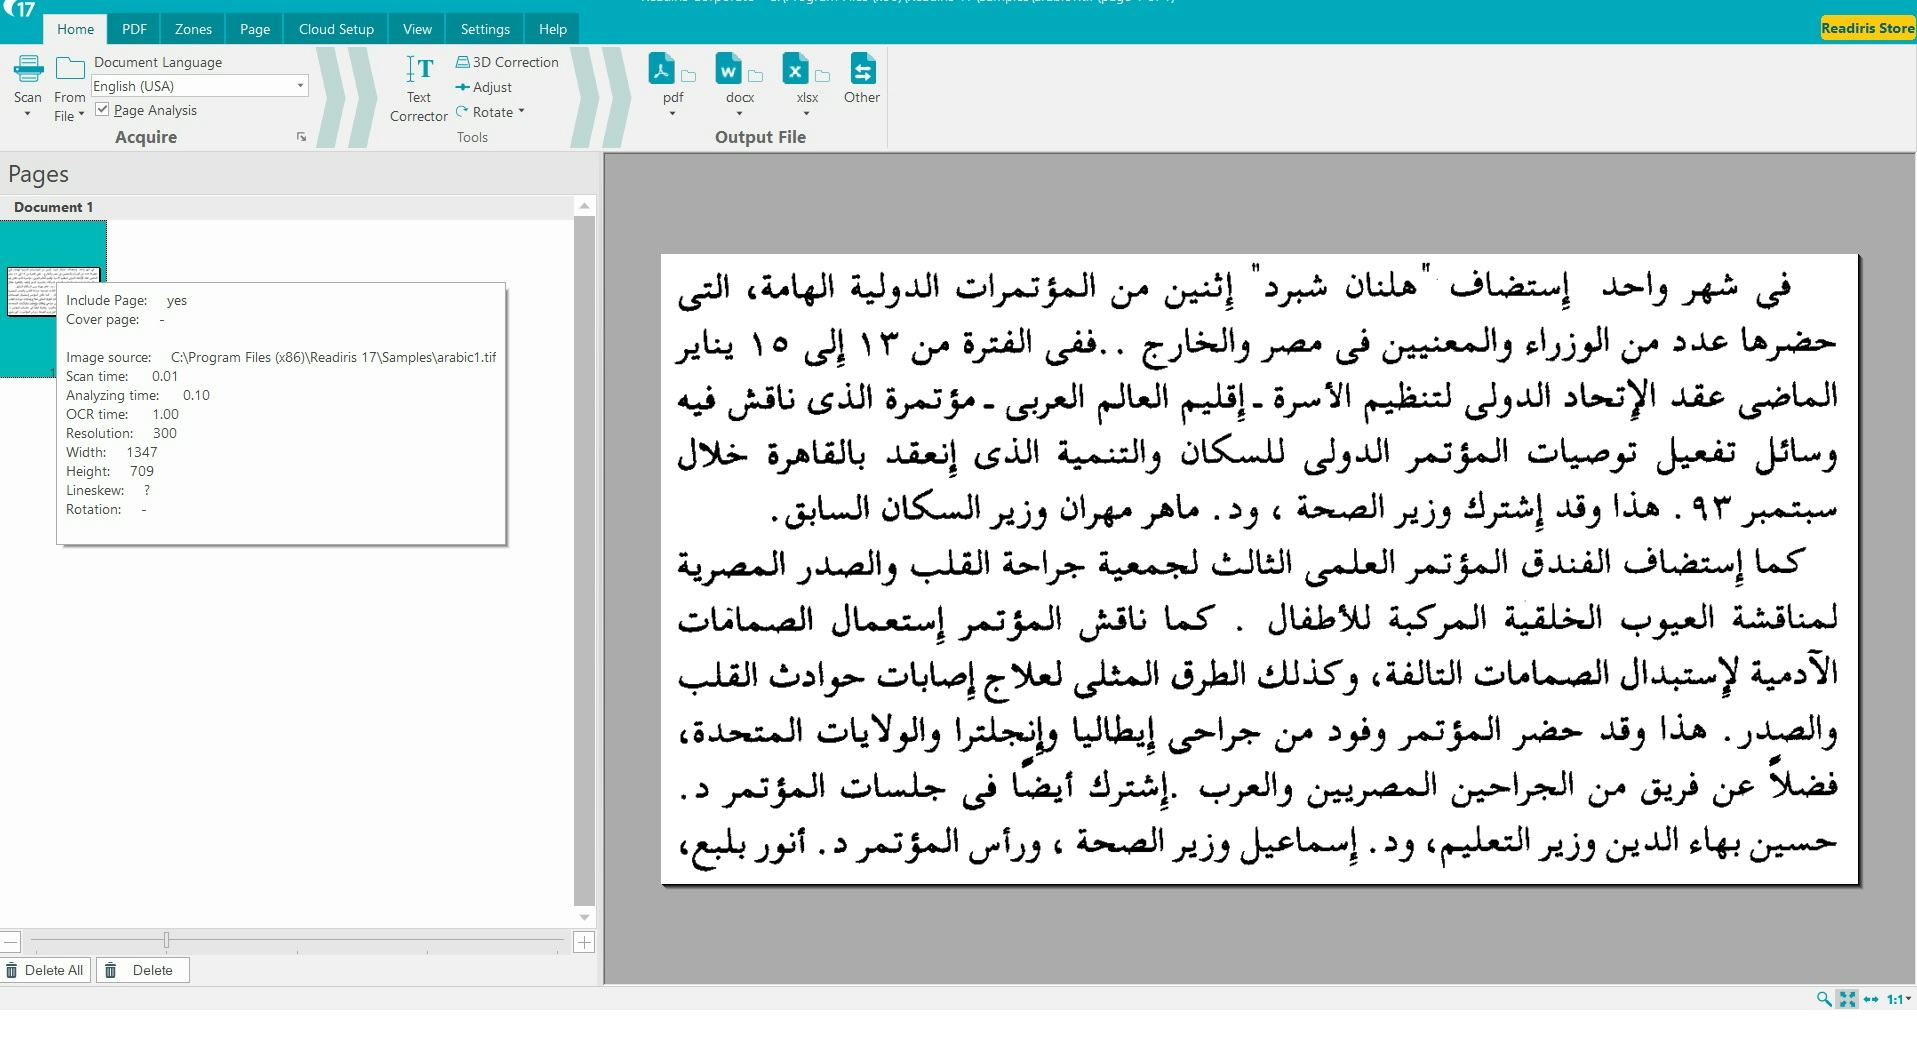
Task: Open the View ribbon tab
Action: [x=417, y=29]
